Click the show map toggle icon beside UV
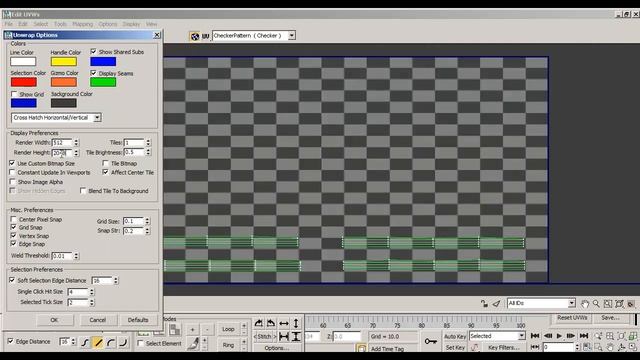The image size is (640, 360). [195, 36]
